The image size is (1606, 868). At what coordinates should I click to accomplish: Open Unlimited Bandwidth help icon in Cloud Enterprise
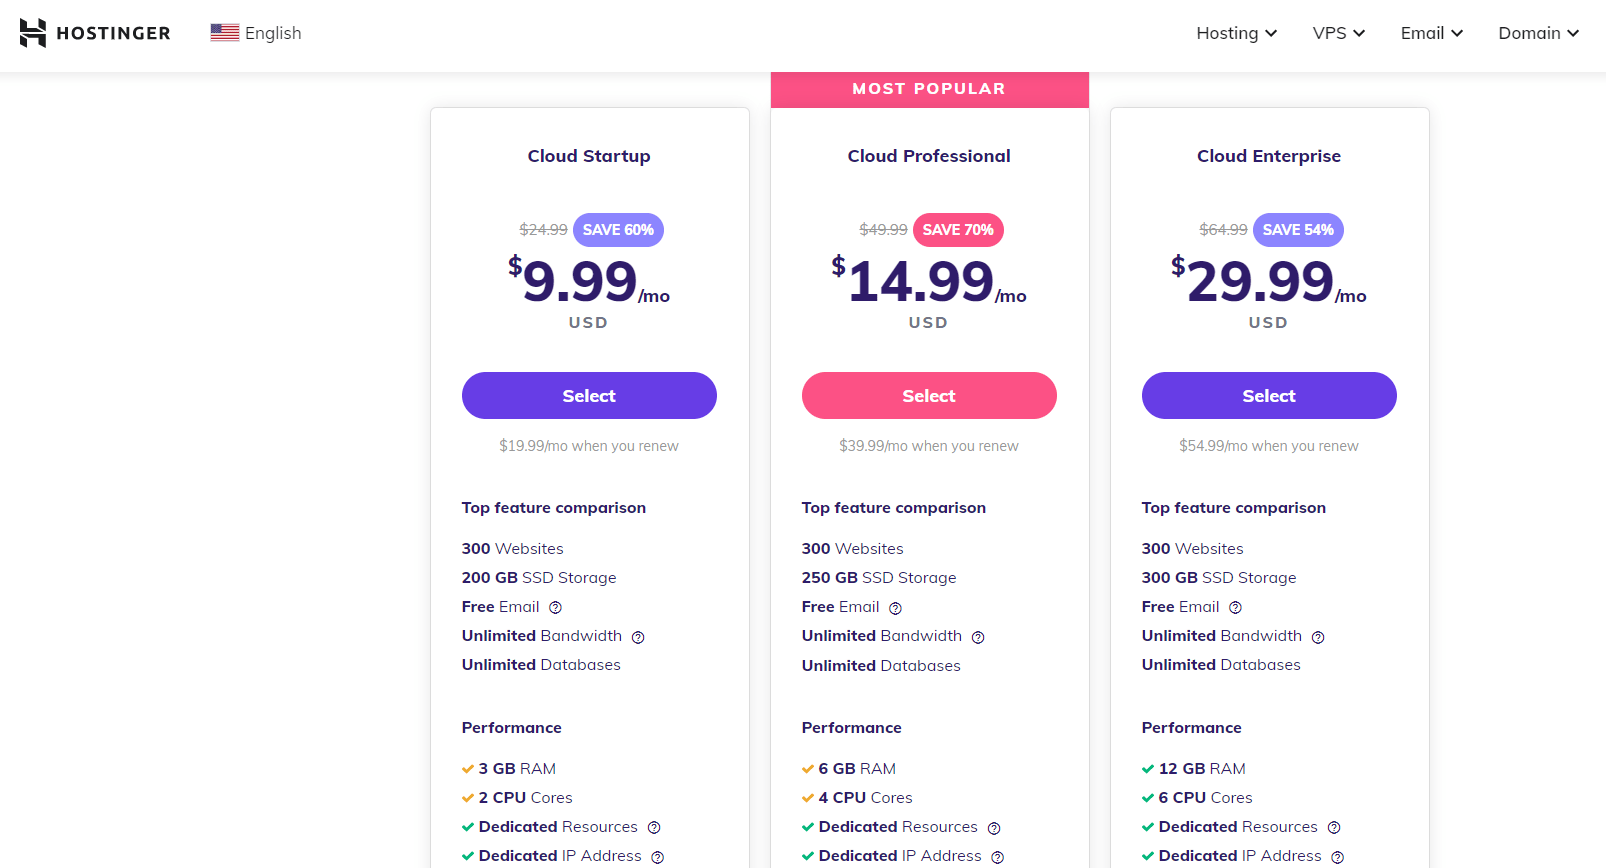(x=1318, y=637)
